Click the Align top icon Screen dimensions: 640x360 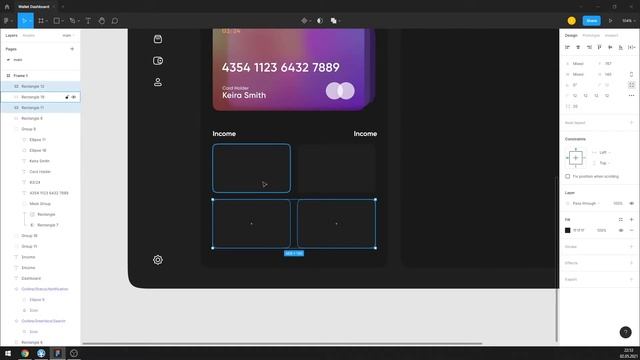tap(599, 47)
